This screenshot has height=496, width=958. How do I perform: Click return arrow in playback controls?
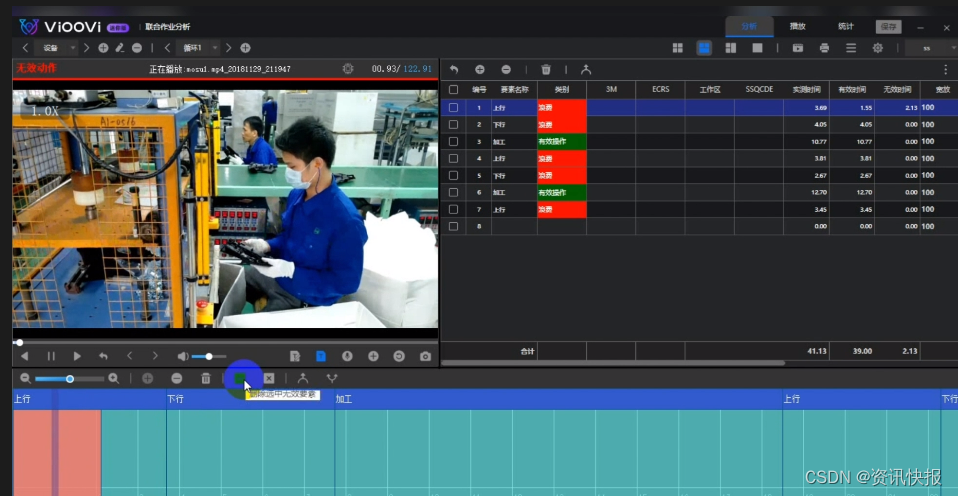point(103,356)
